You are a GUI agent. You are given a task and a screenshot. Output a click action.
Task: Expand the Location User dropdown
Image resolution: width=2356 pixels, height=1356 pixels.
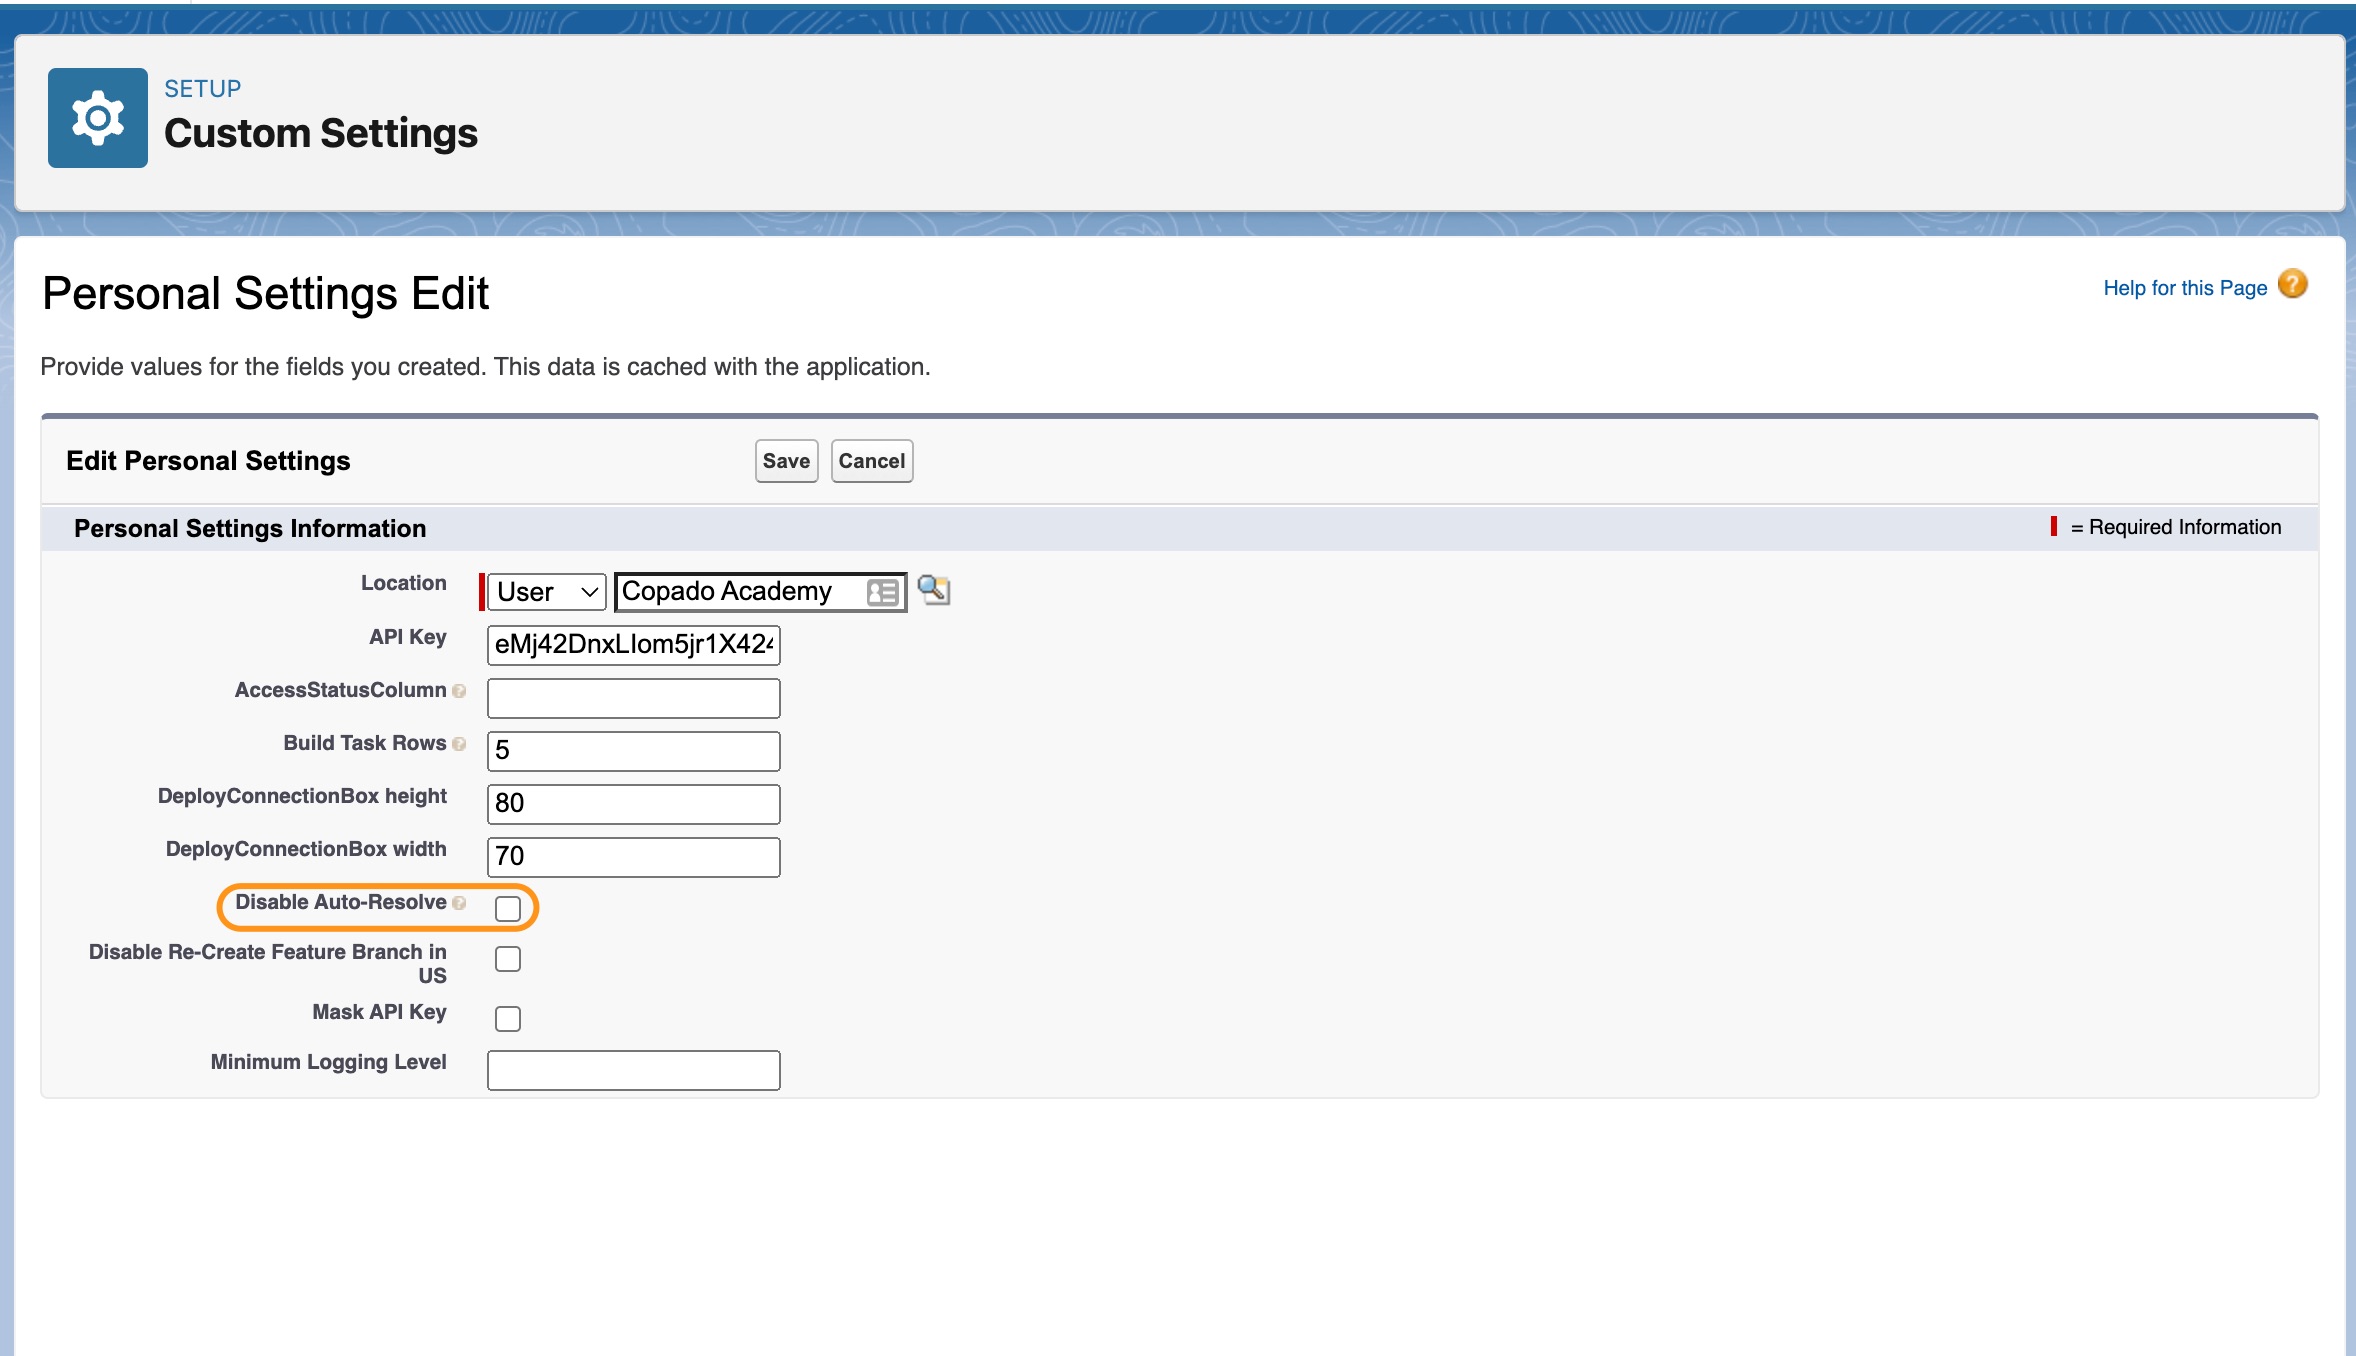(x=546, y=592)
